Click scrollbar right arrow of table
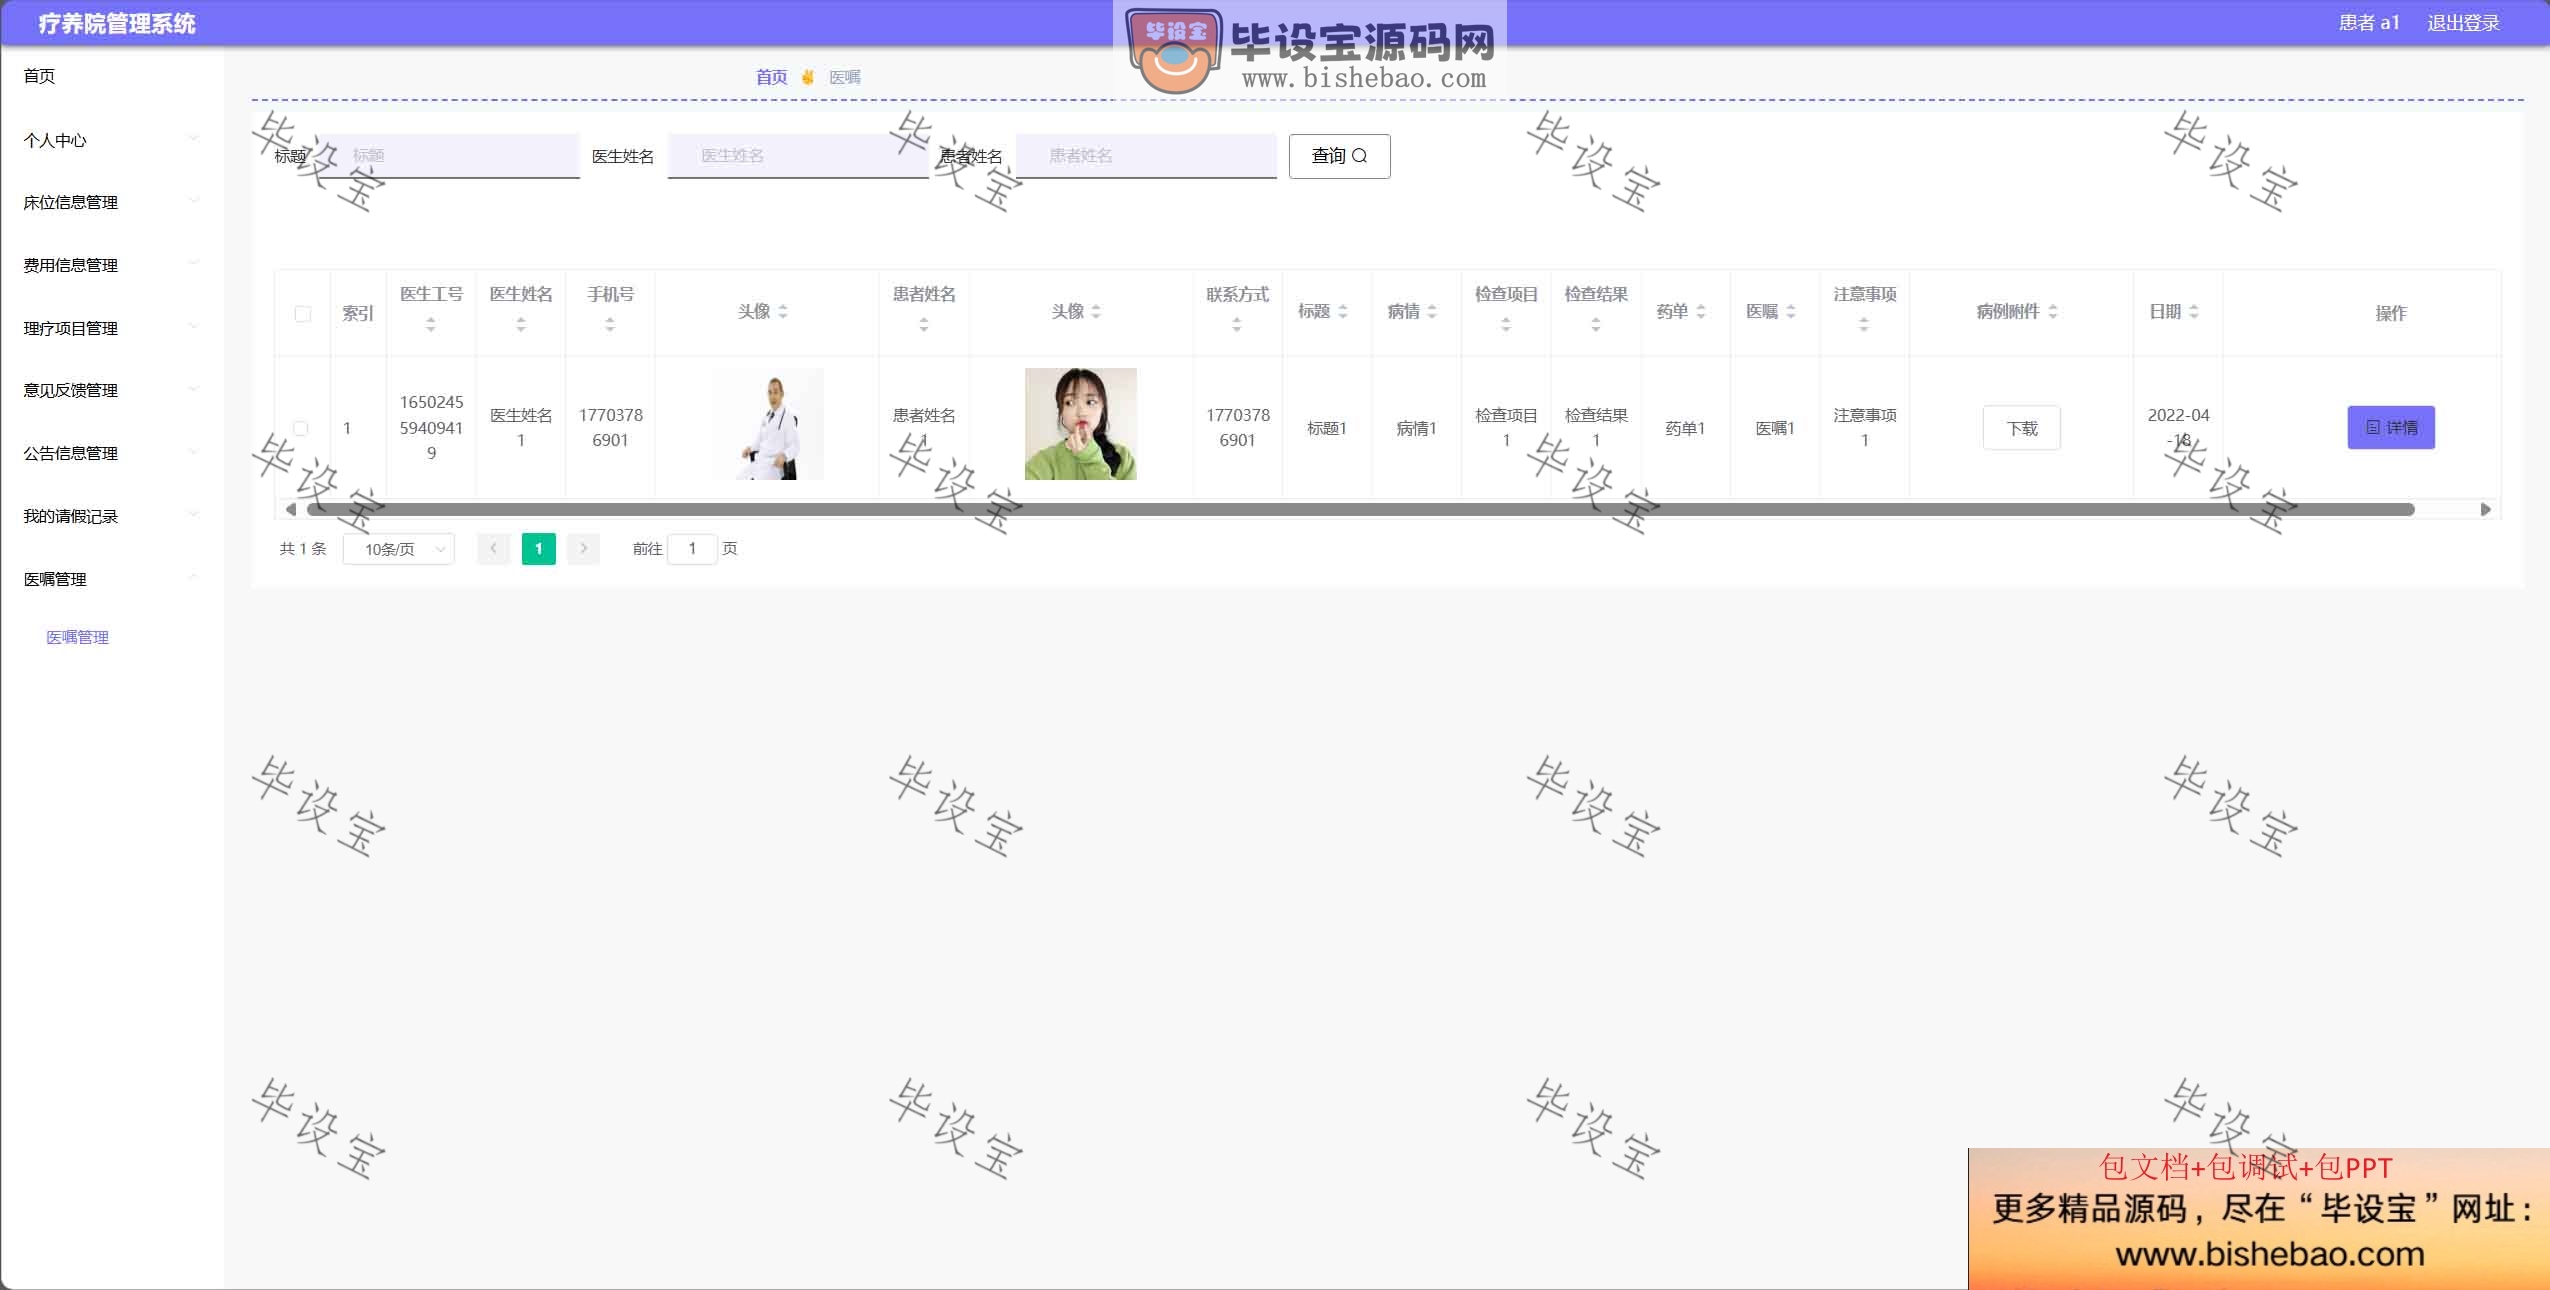Image resolution: width=2550 pixels, height=1290 pixels. [x=2486, y=510]
